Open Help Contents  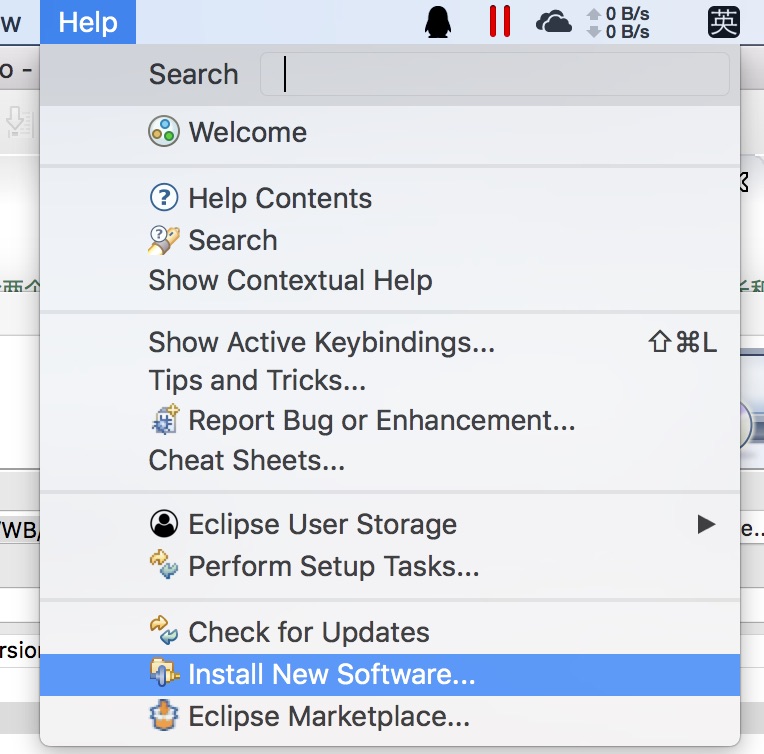pos(390,198)
